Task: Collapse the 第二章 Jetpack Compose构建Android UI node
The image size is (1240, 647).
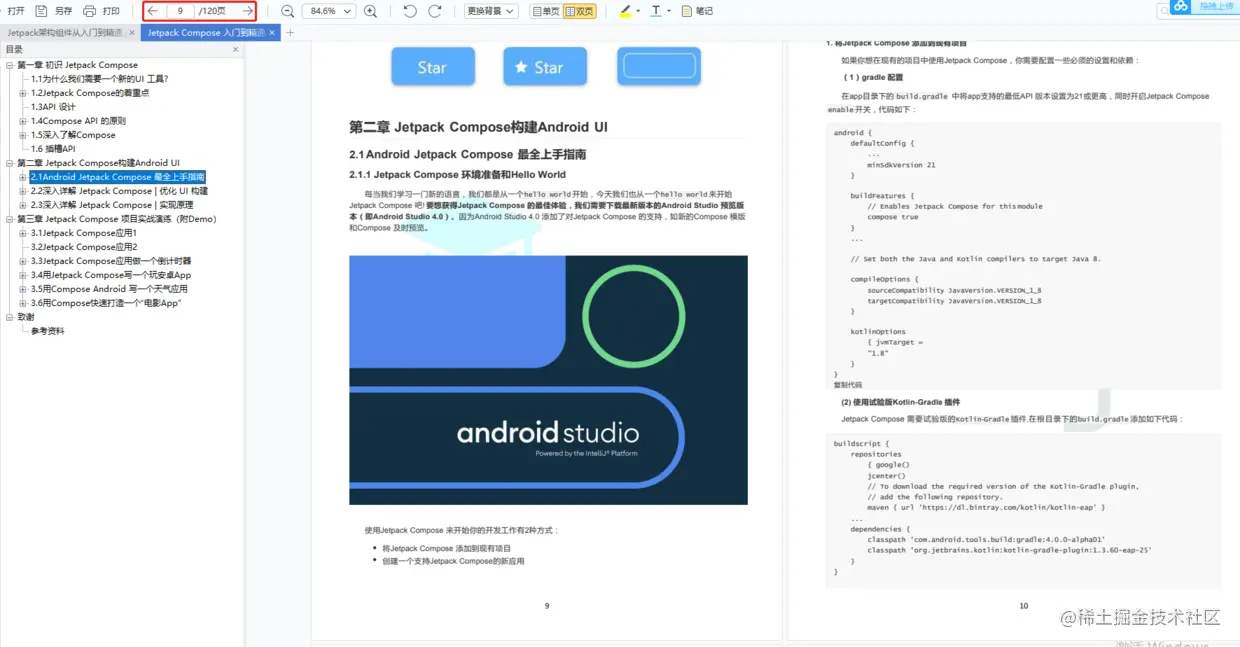Action: click(9, 163)
